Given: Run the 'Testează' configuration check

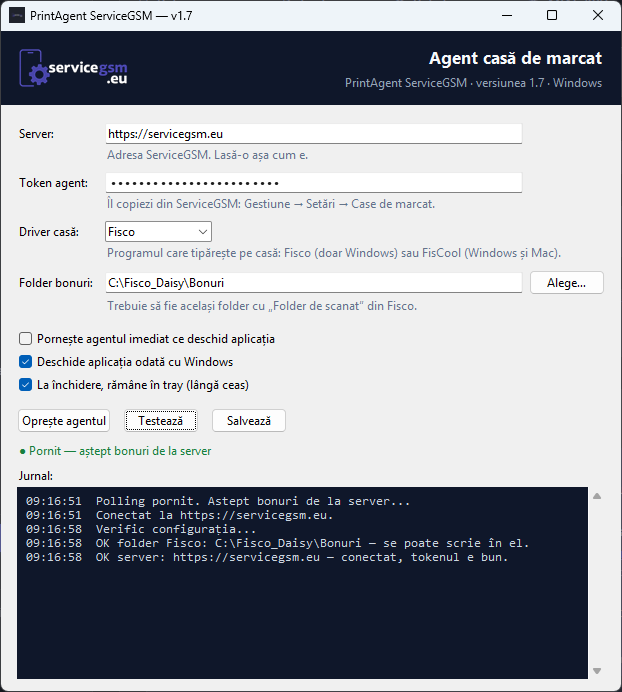Looking at the screenshot, I should (x=161, y=421).
